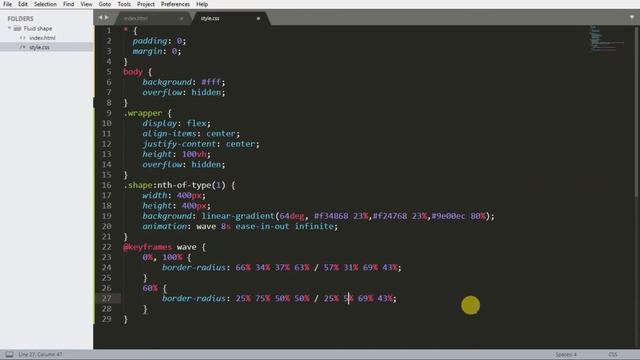Select style.css in the sidebar

point(39,47)
